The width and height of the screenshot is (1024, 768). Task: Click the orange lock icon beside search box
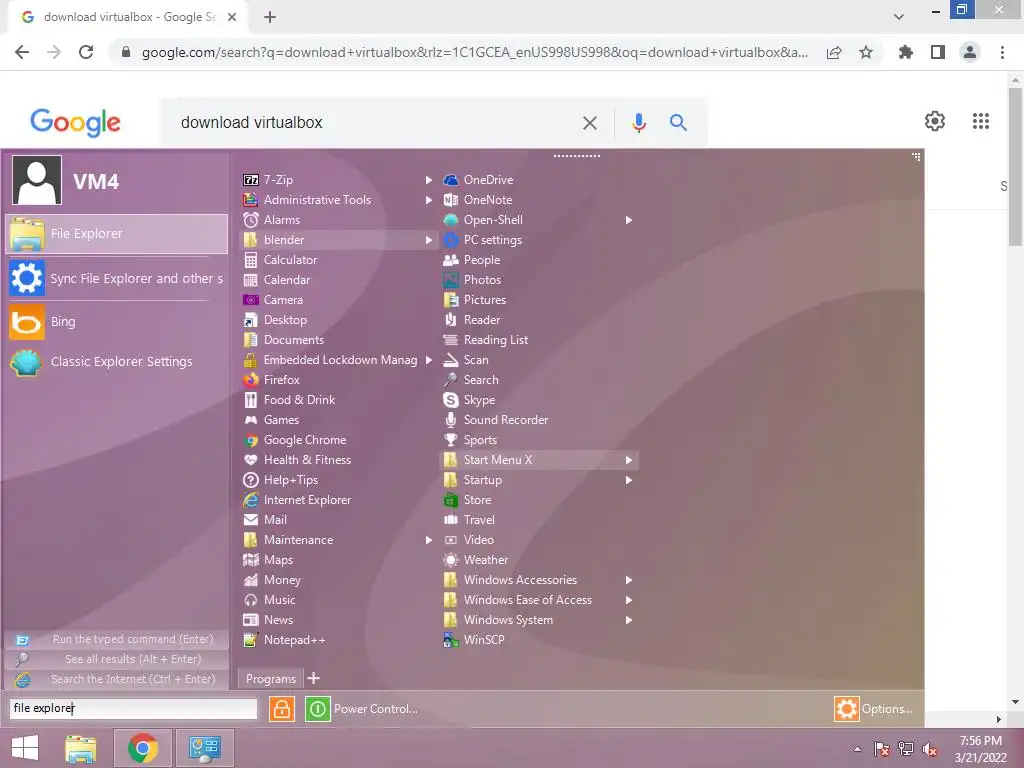coord(282,709)
